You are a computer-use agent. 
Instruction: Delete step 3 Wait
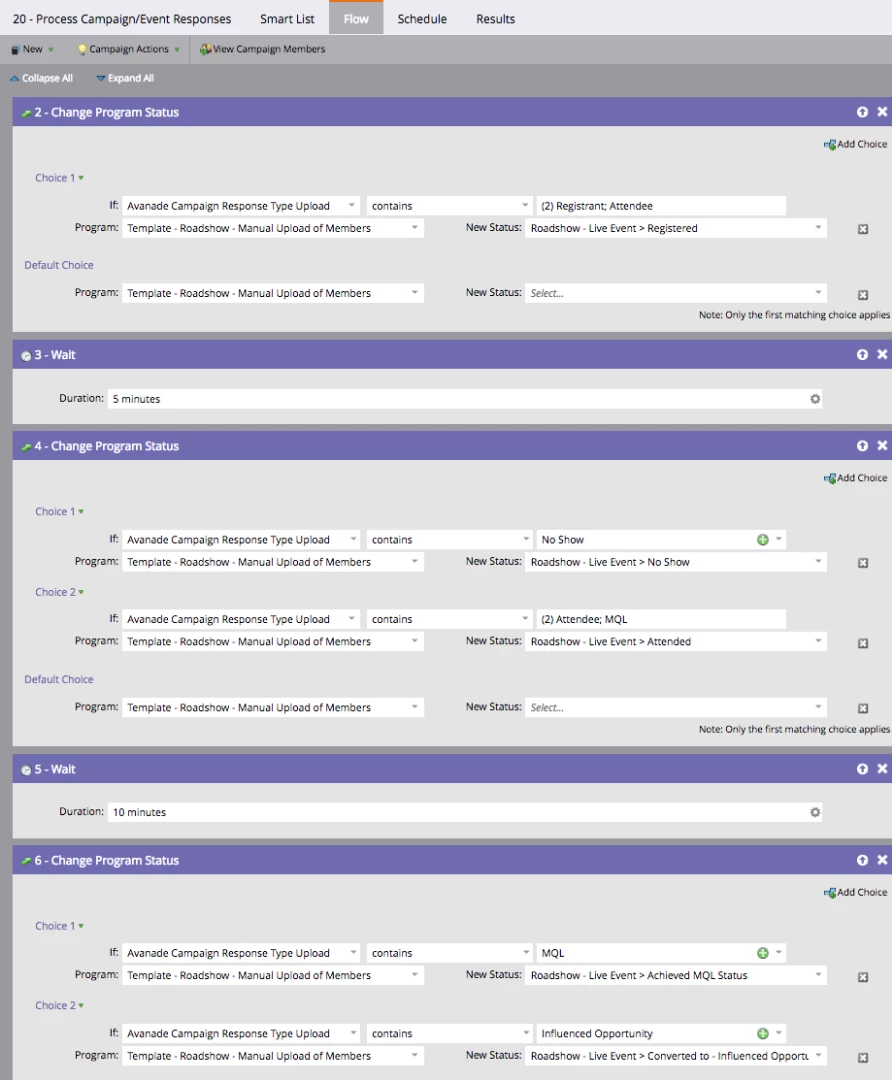pos(882,354)
